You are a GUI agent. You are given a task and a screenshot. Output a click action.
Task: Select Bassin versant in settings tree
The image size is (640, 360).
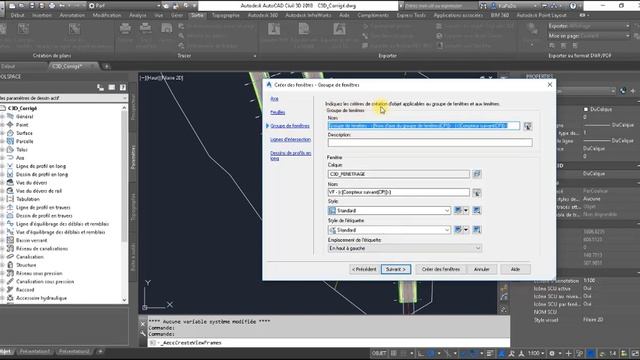click(x=31, y=240)
